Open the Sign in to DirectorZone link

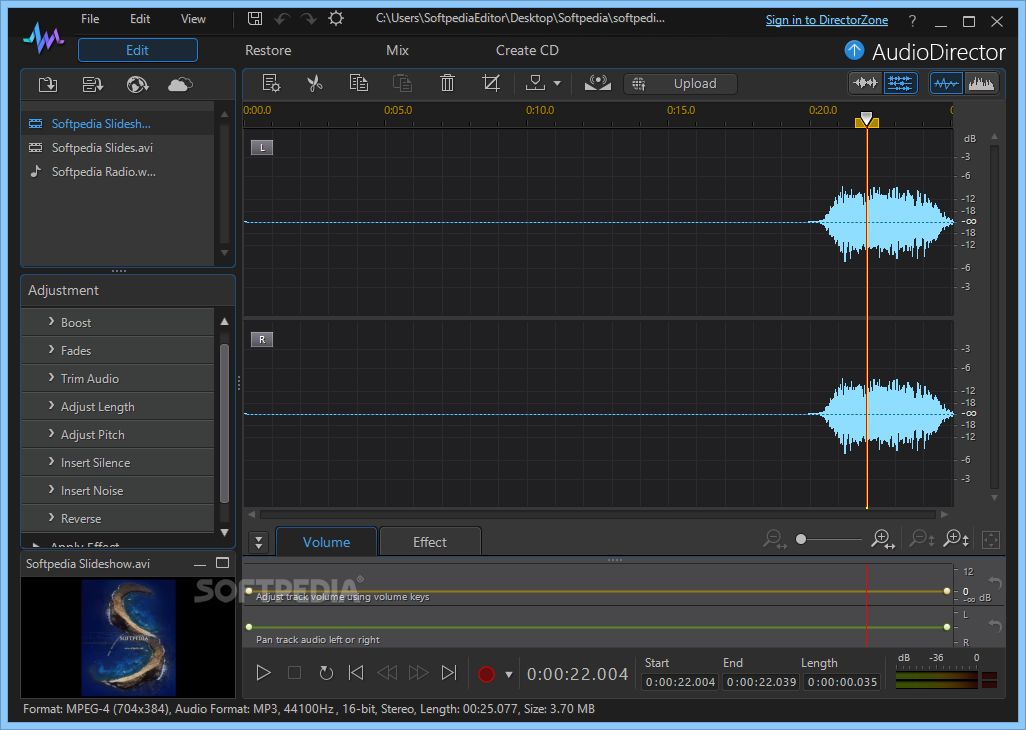827,19
